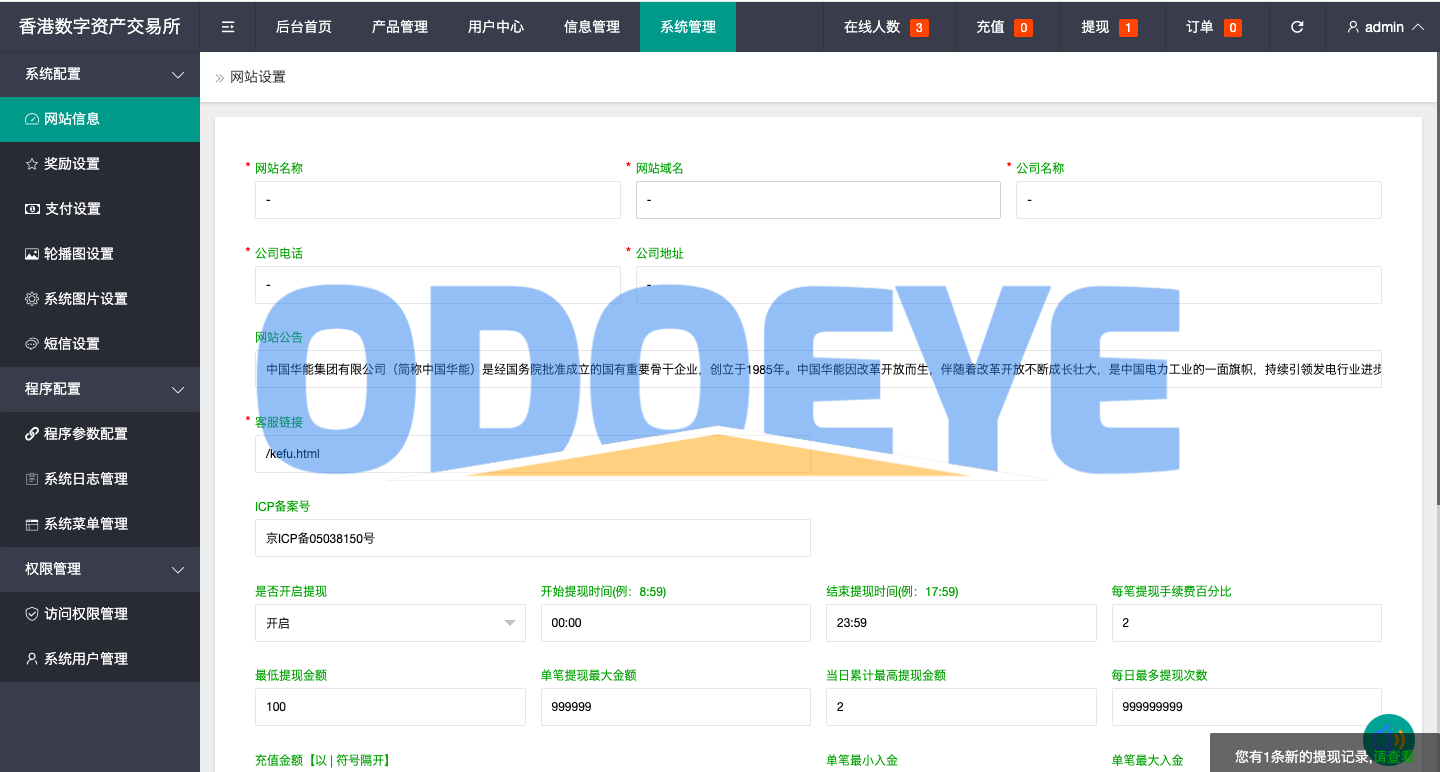Click the orange badge on 在线人数

click(919, 28)
